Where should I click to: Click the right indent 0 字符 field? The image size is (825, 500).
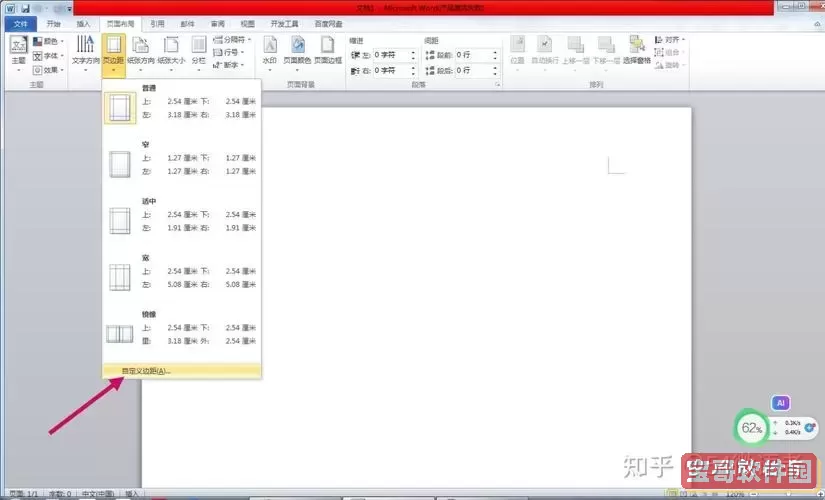click(390, 70)
